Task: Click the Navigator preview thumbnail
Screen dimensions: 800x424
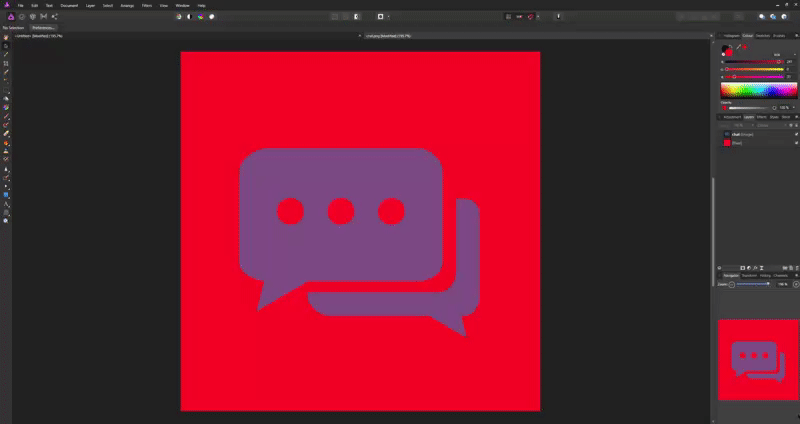Action: (x=758, y=360)
